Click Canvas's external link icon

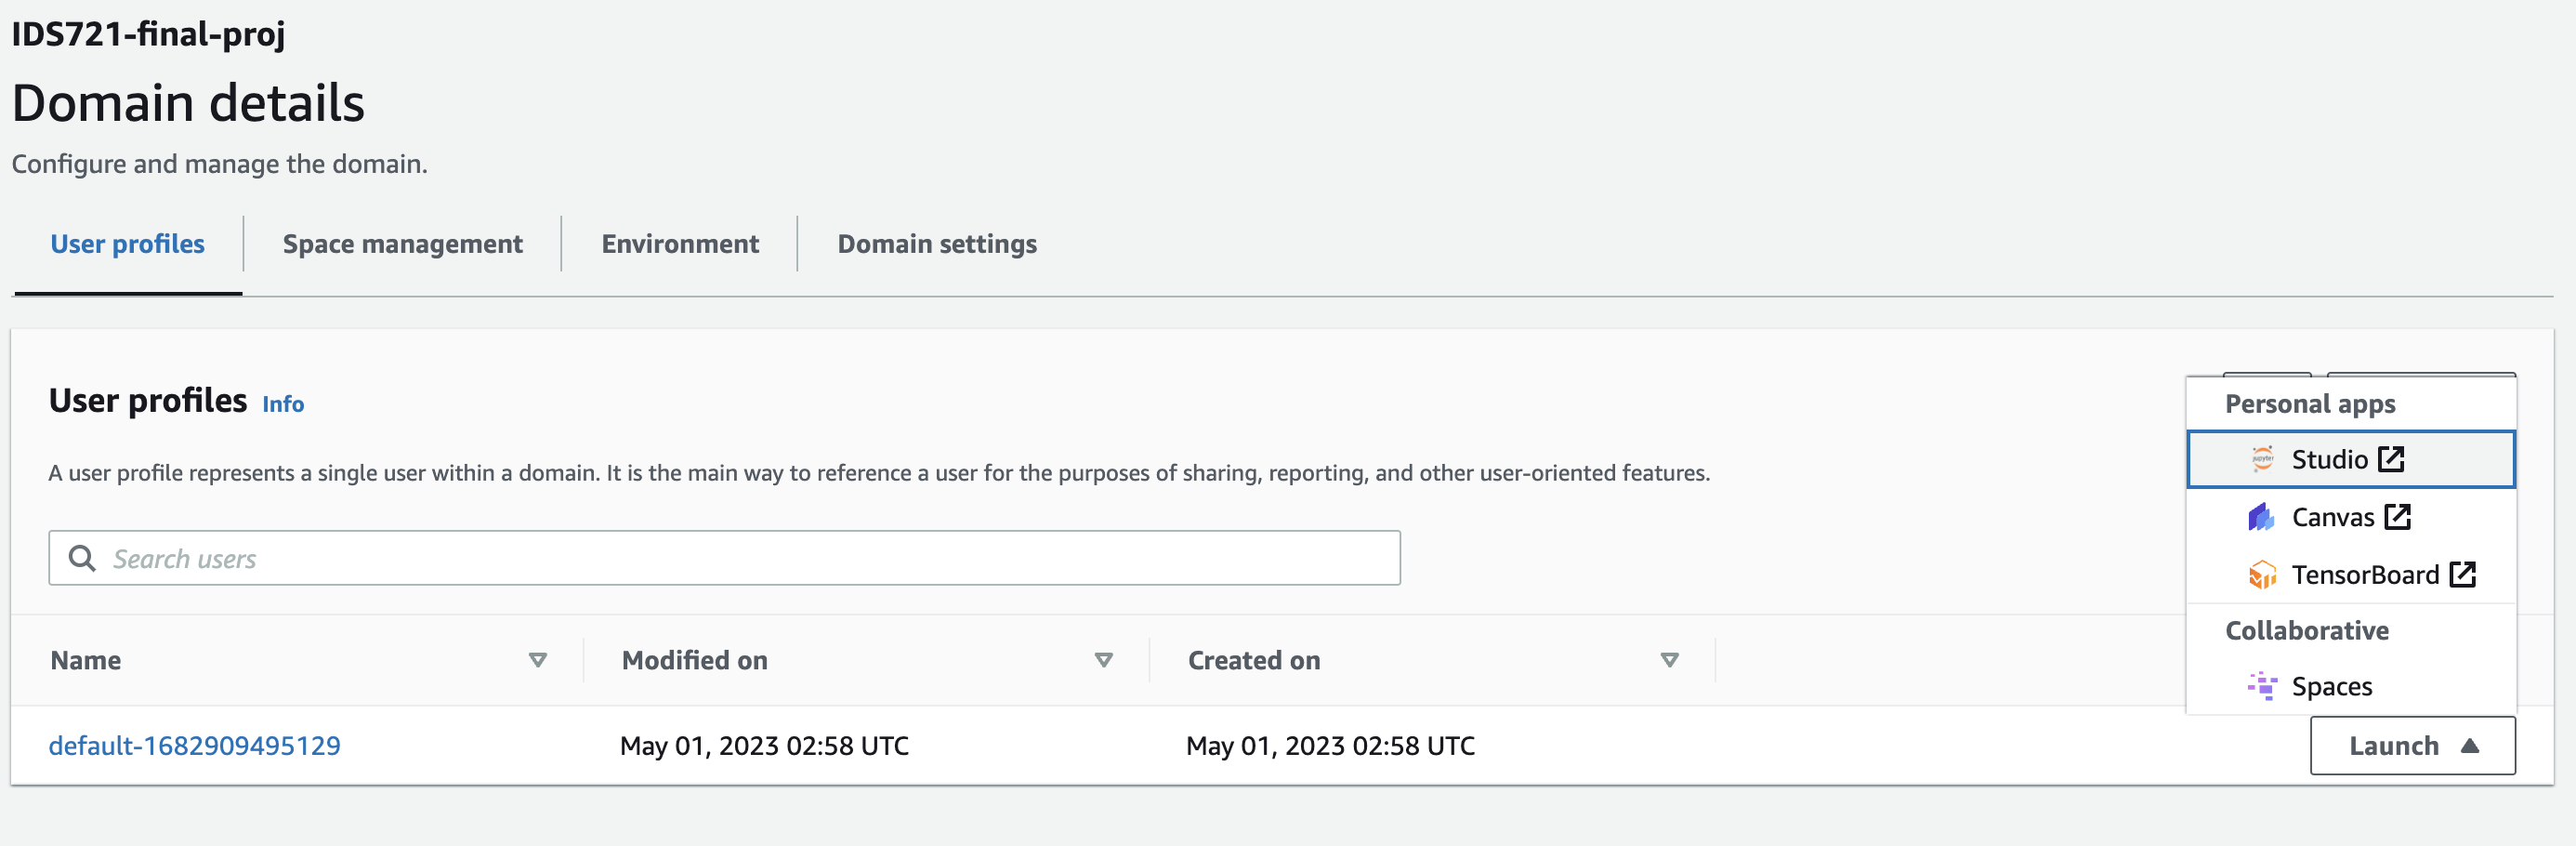point(2397,517)
